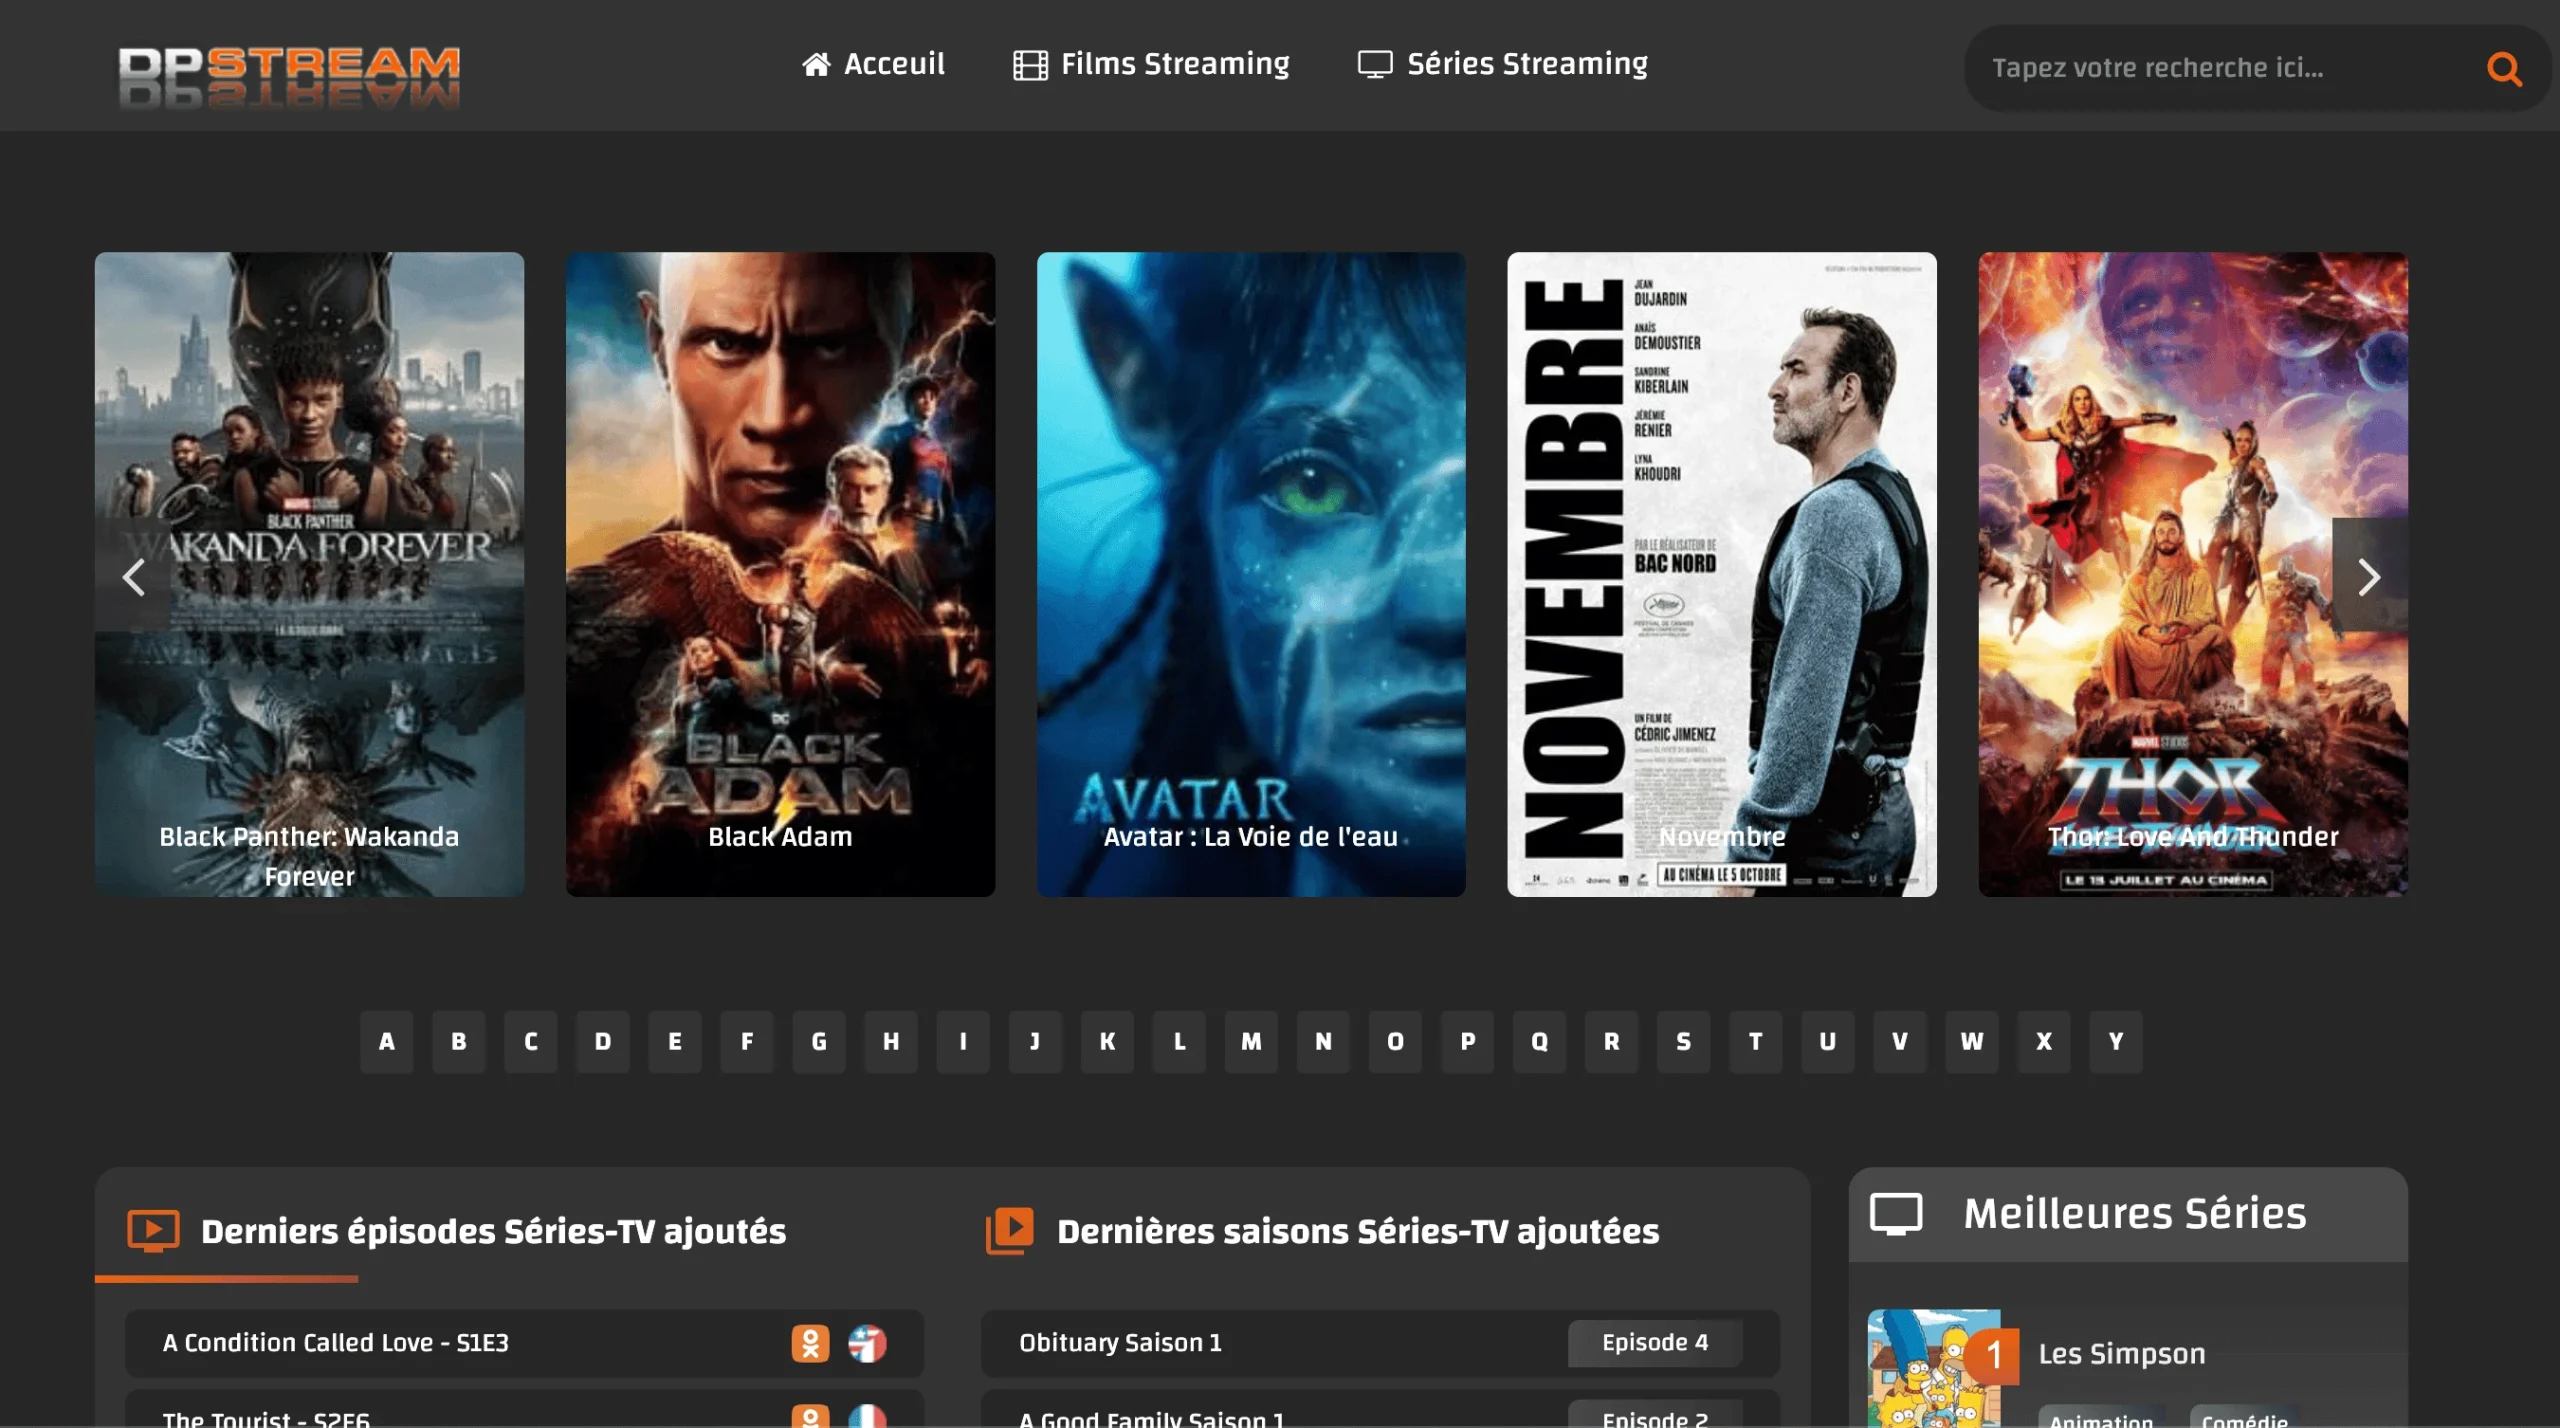The height and width of the screenshot is (1428, 2560).
Task: Click the home icon beside Acceuil
Action: (817, 63)
